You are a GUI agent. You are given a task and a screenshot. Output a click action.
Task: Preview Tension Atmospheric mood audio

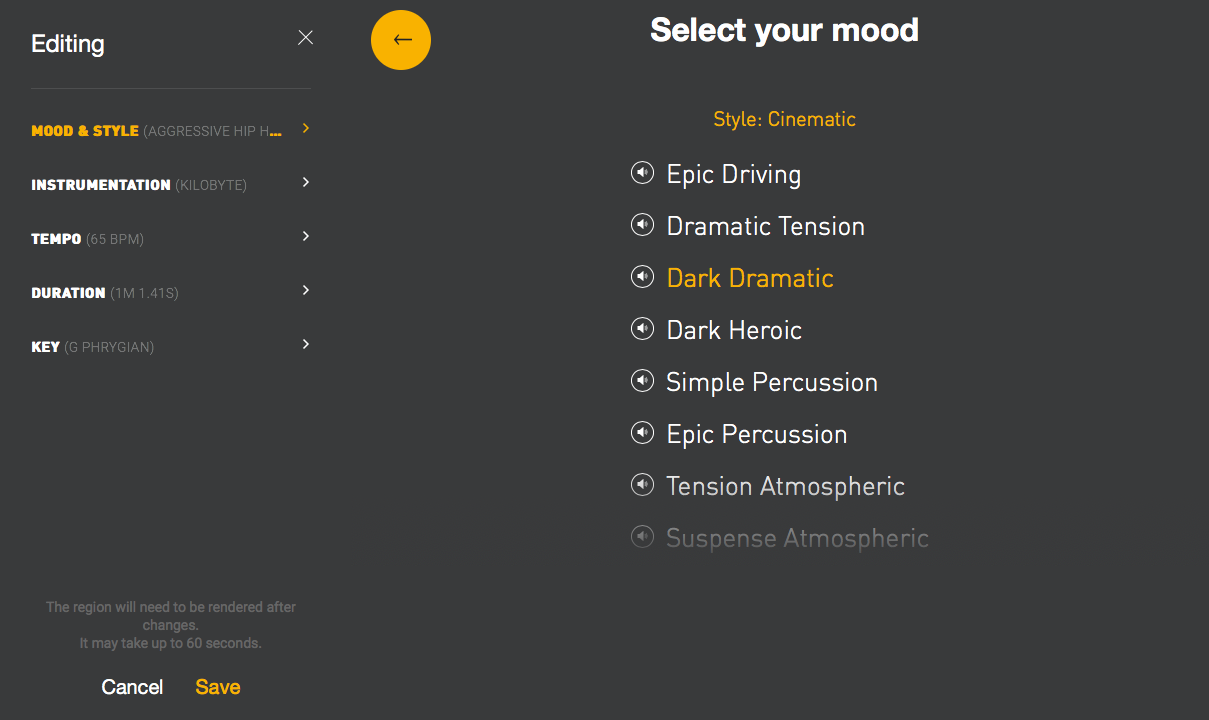(x=642, y=485)
